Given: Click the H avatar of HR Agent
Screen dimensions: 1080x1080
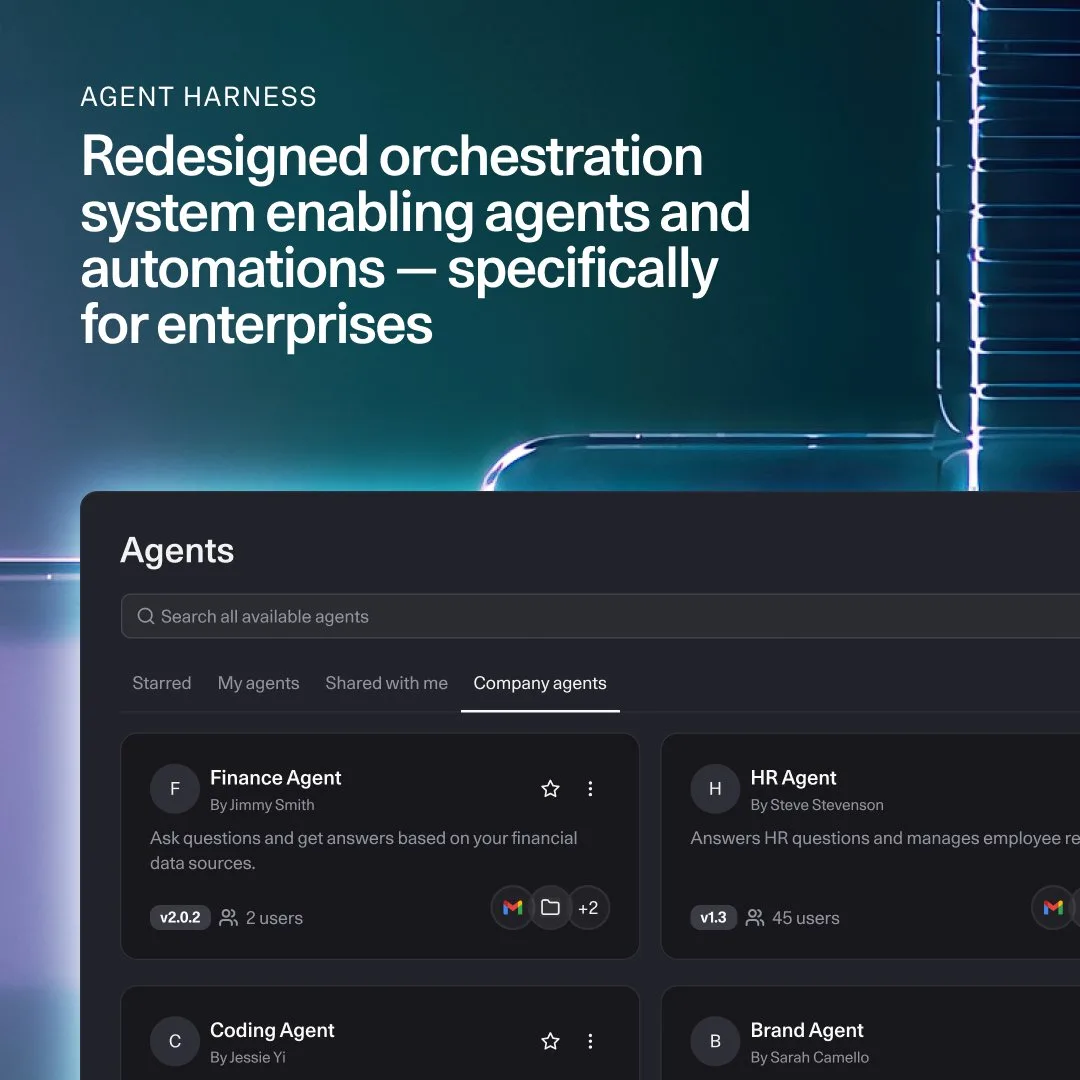Looking at the screenshot, I should (715, 789).
